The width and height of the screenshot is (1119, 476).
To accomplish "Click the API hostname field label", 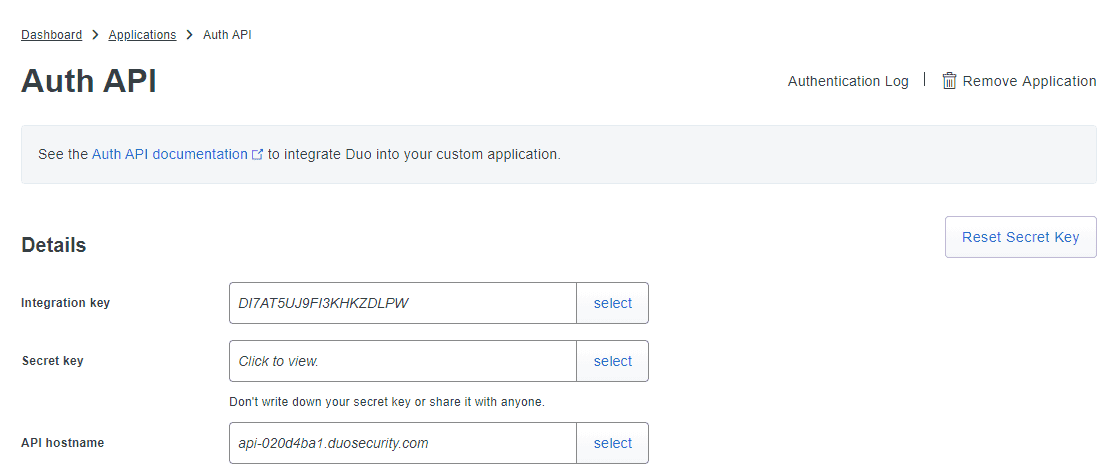I will (62, 443).
